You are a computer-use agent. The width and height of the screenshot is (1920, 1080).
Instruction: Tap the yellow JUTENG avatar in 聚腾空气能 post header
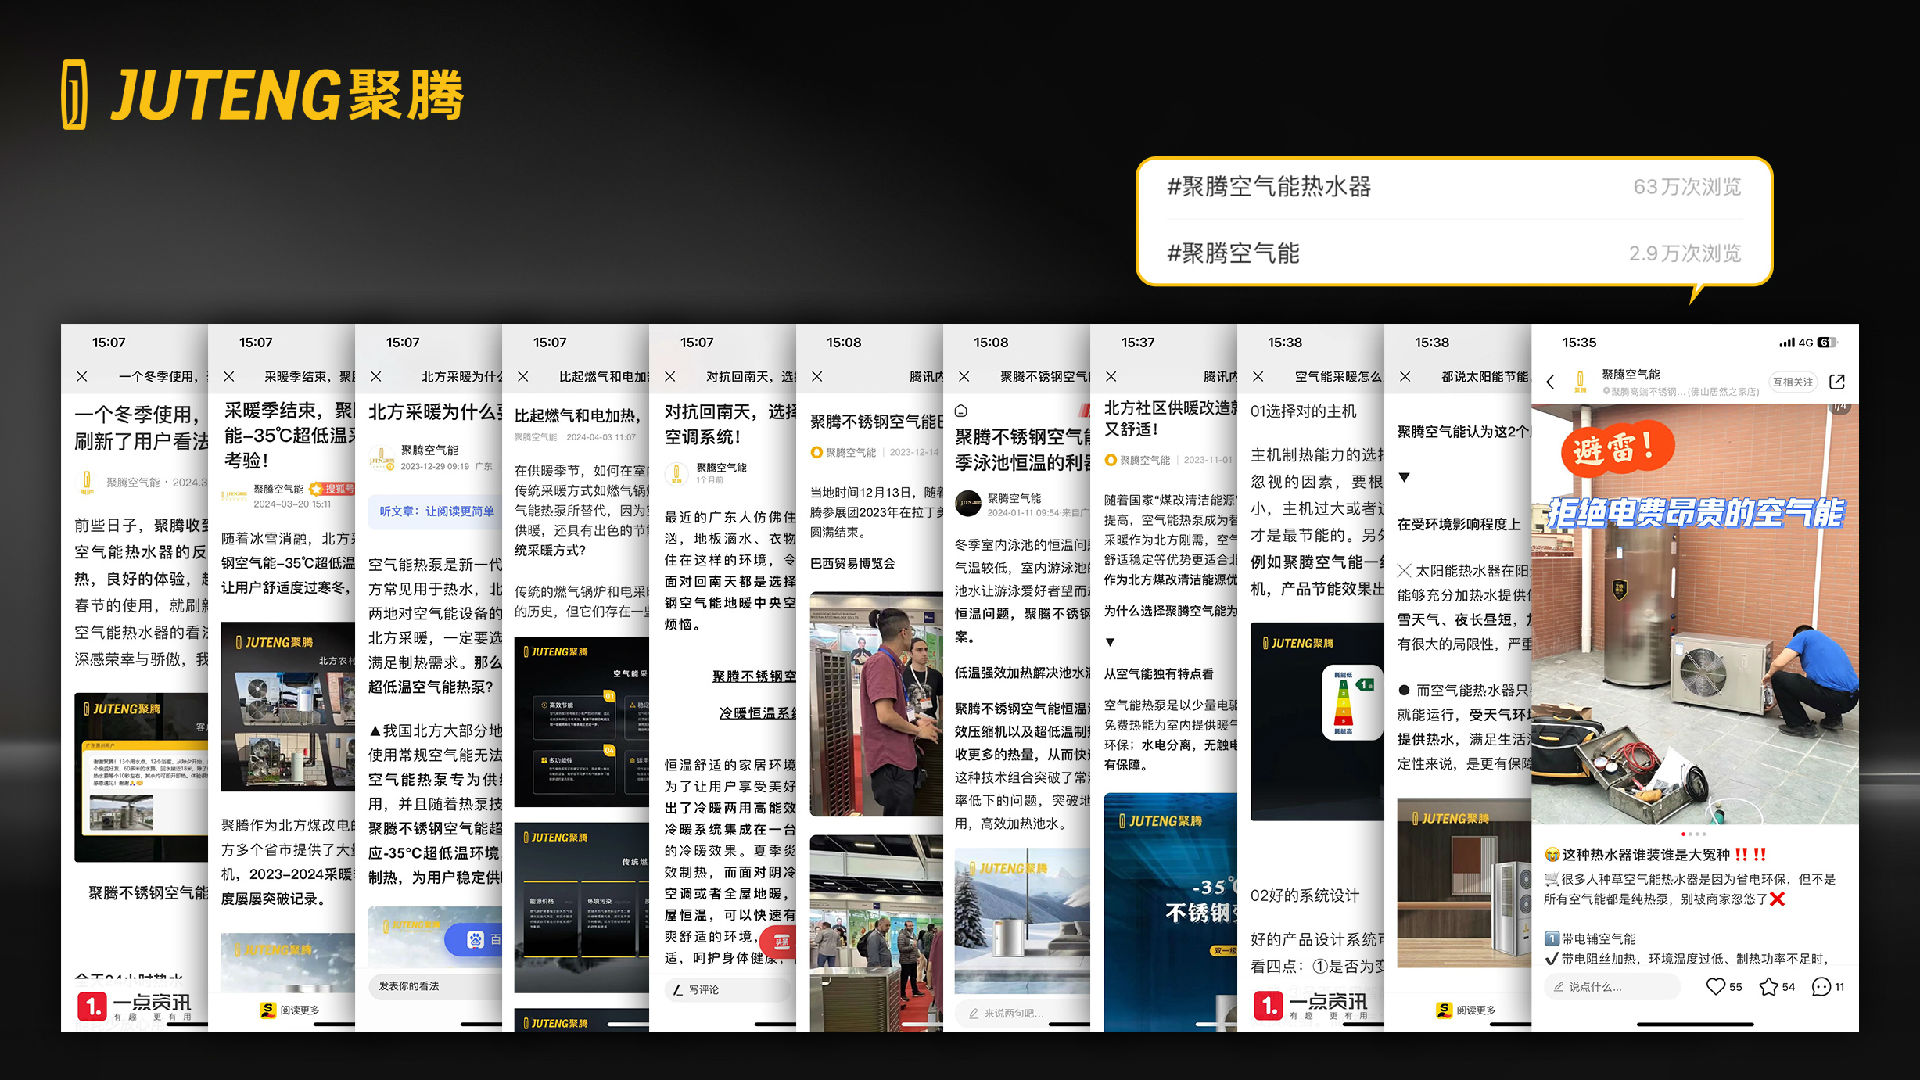click(1581, 381)
